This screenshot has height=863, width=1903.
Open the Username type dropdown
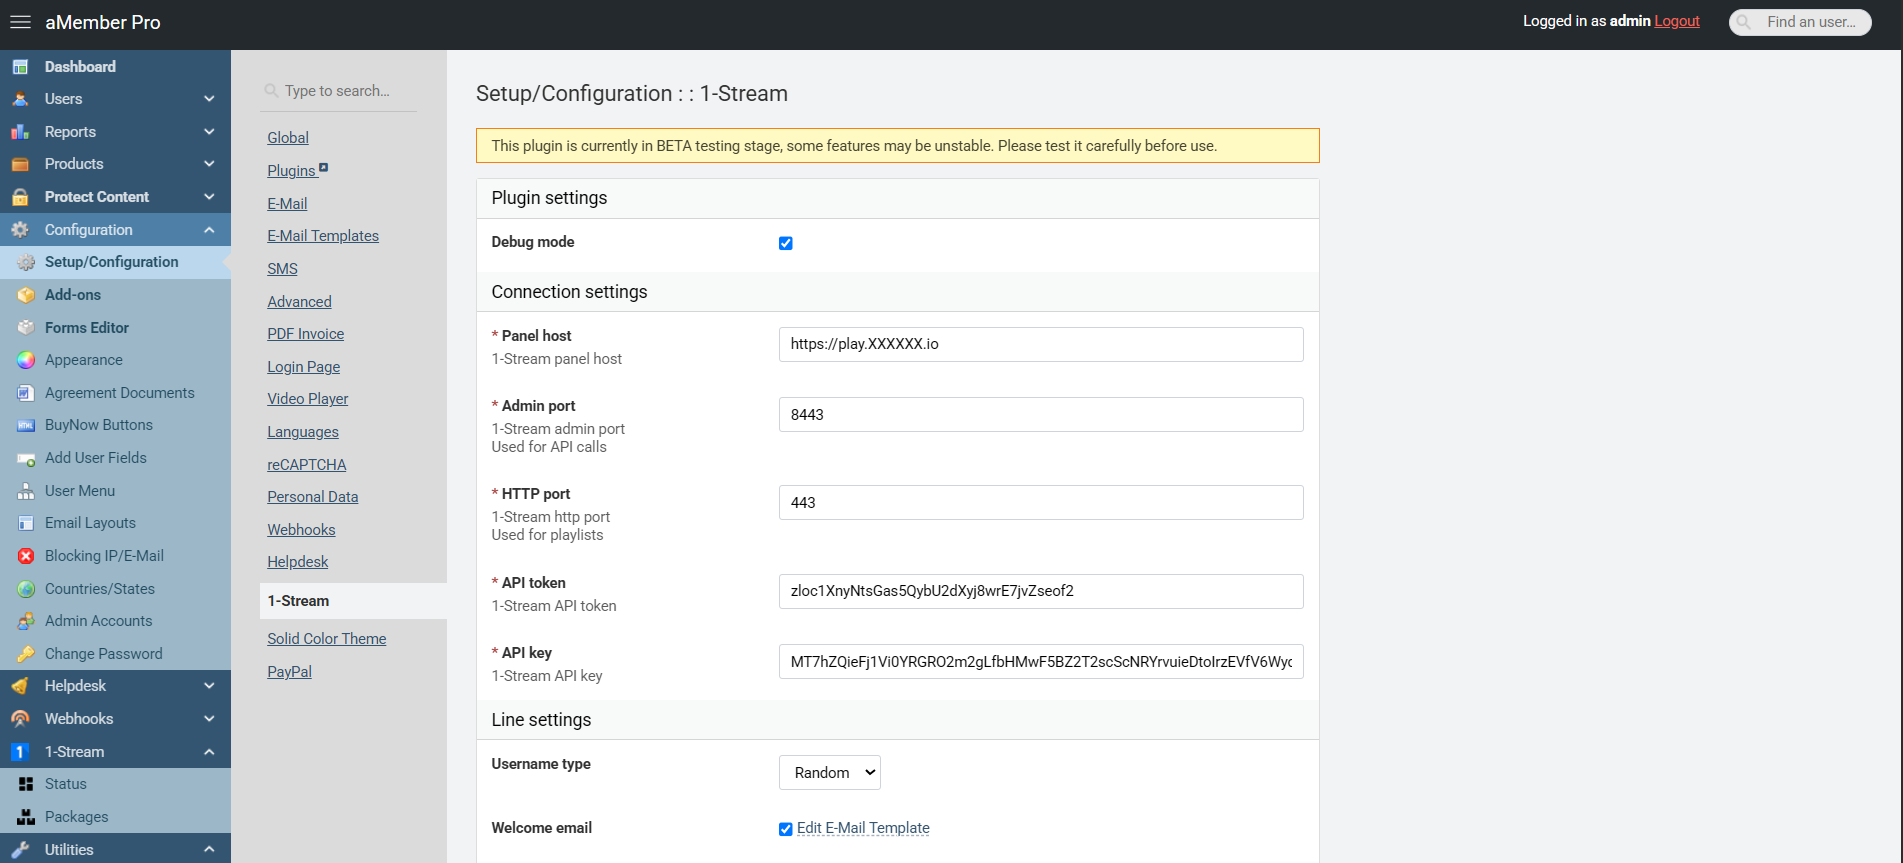[830, 773]
